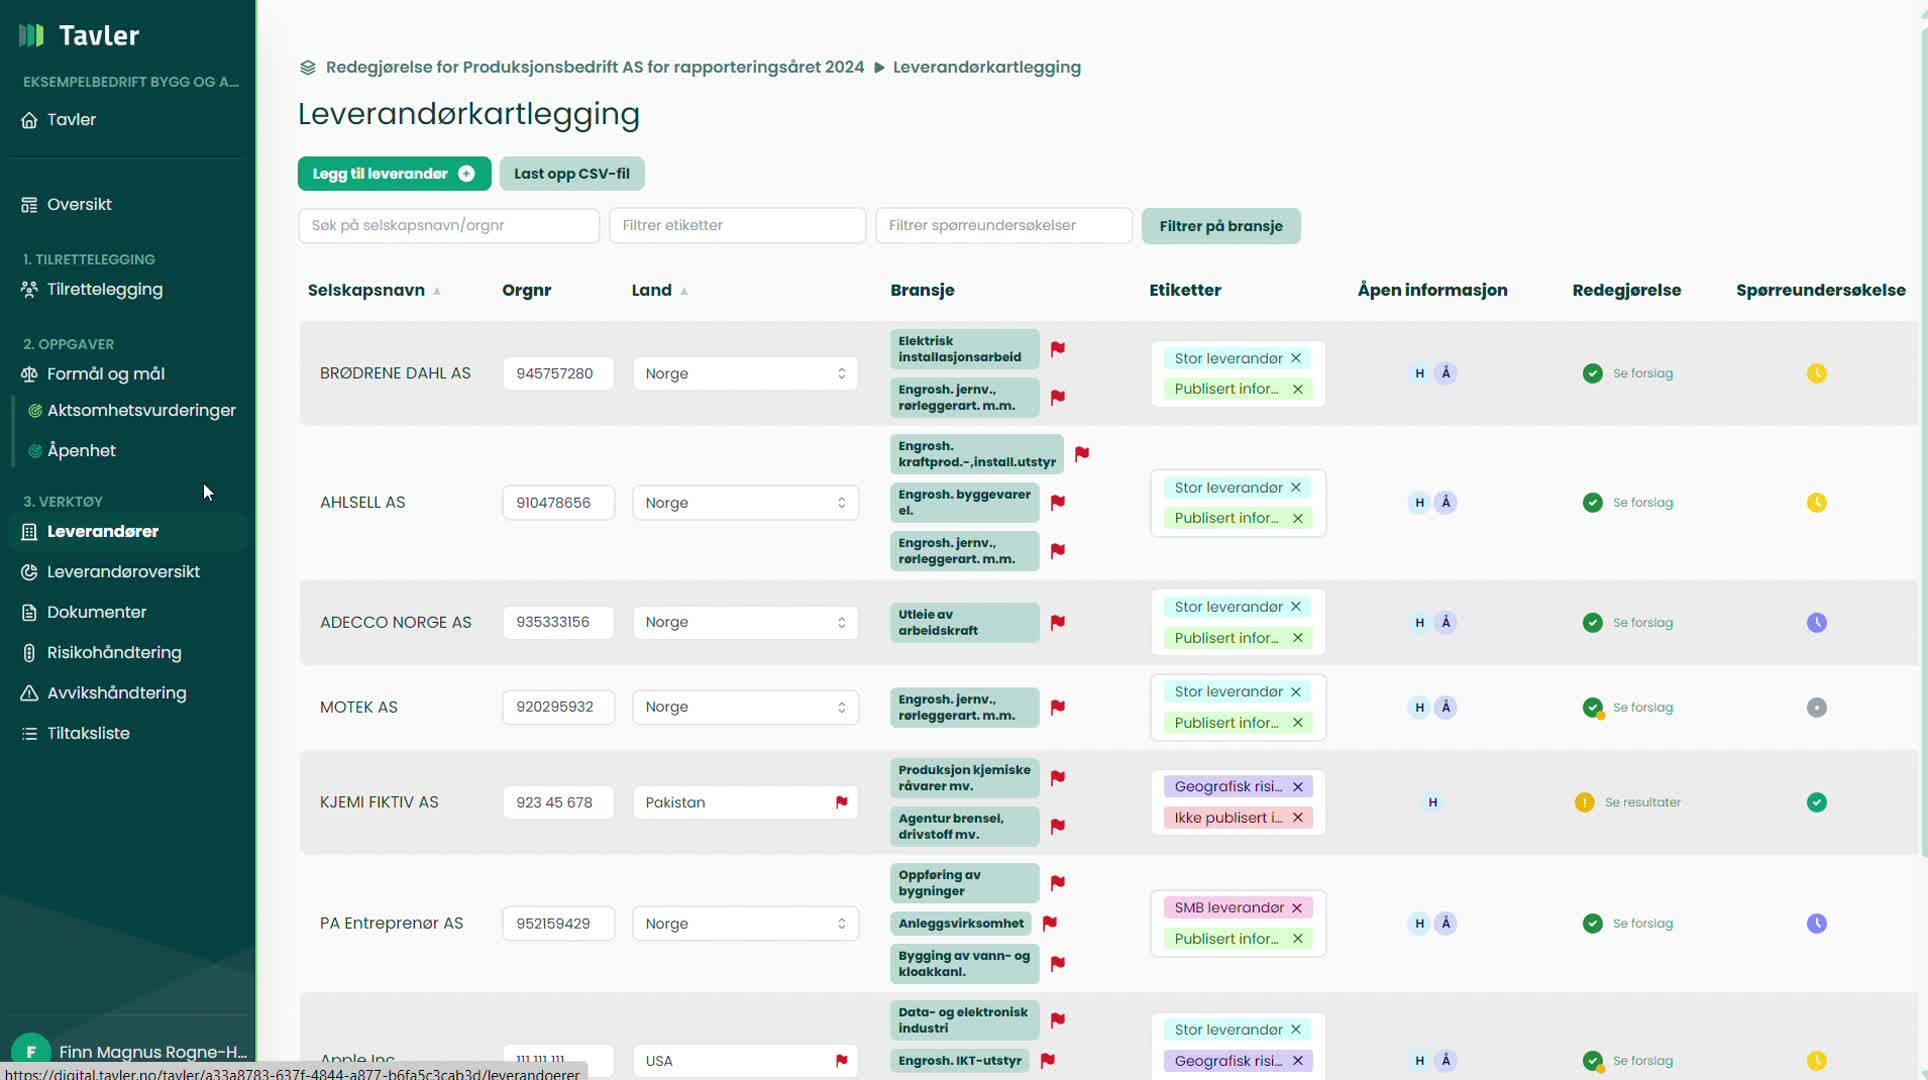Click the Å badge for ADECCO NORGE AS

(1445, 622)
